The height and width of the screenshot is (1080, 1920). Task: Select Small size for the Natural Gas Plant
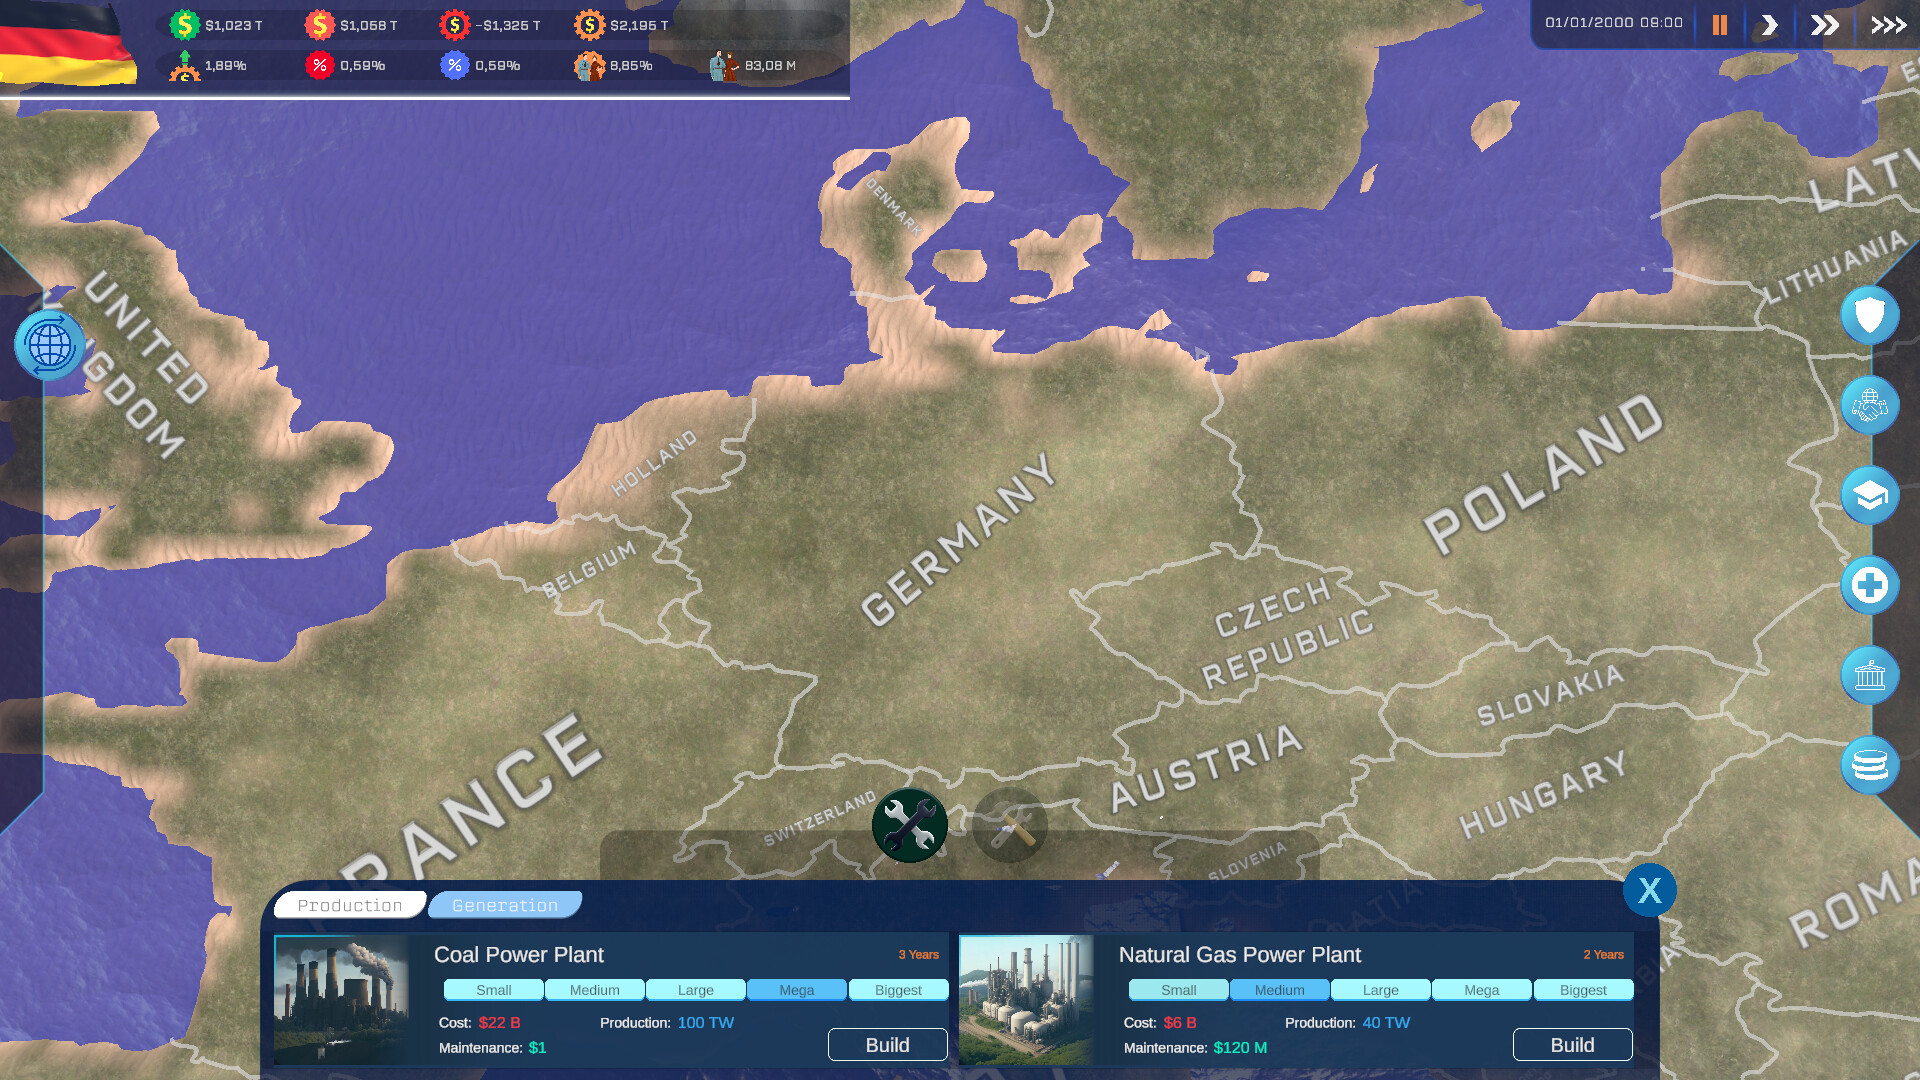click(1178, 989)
